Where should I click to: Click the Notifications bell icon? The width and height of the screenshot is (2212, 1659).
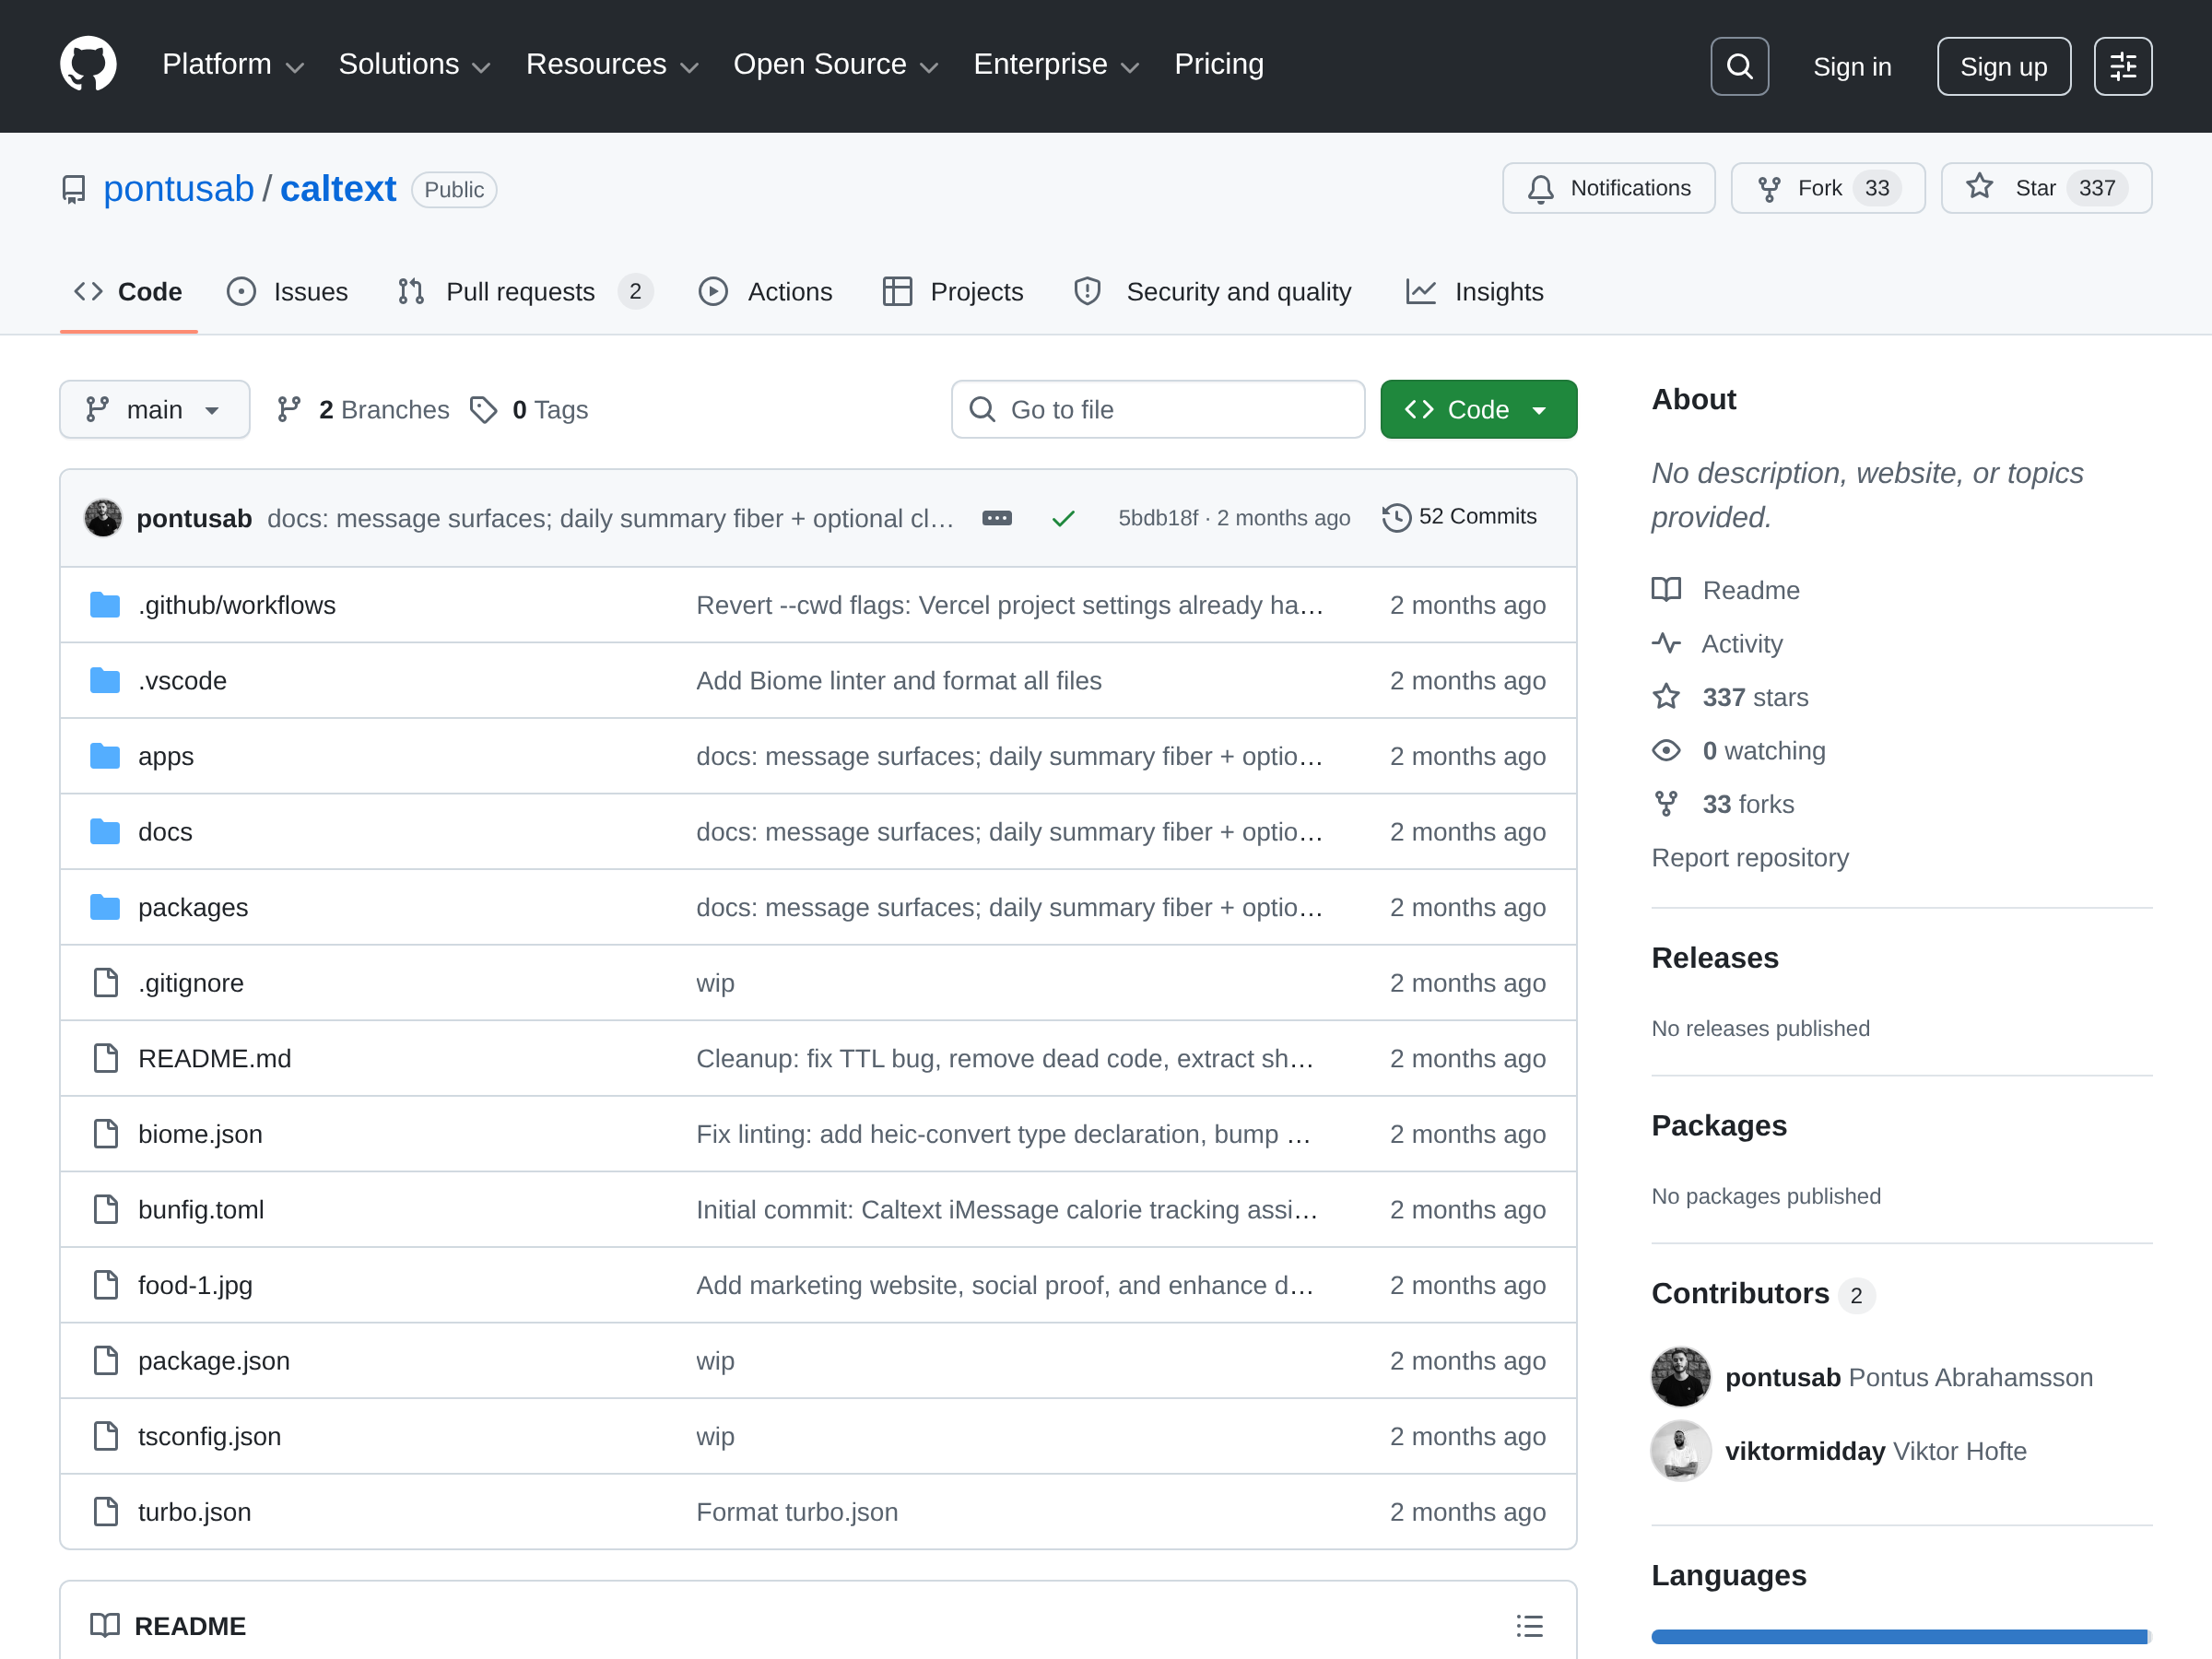(x=1541, y=189)
